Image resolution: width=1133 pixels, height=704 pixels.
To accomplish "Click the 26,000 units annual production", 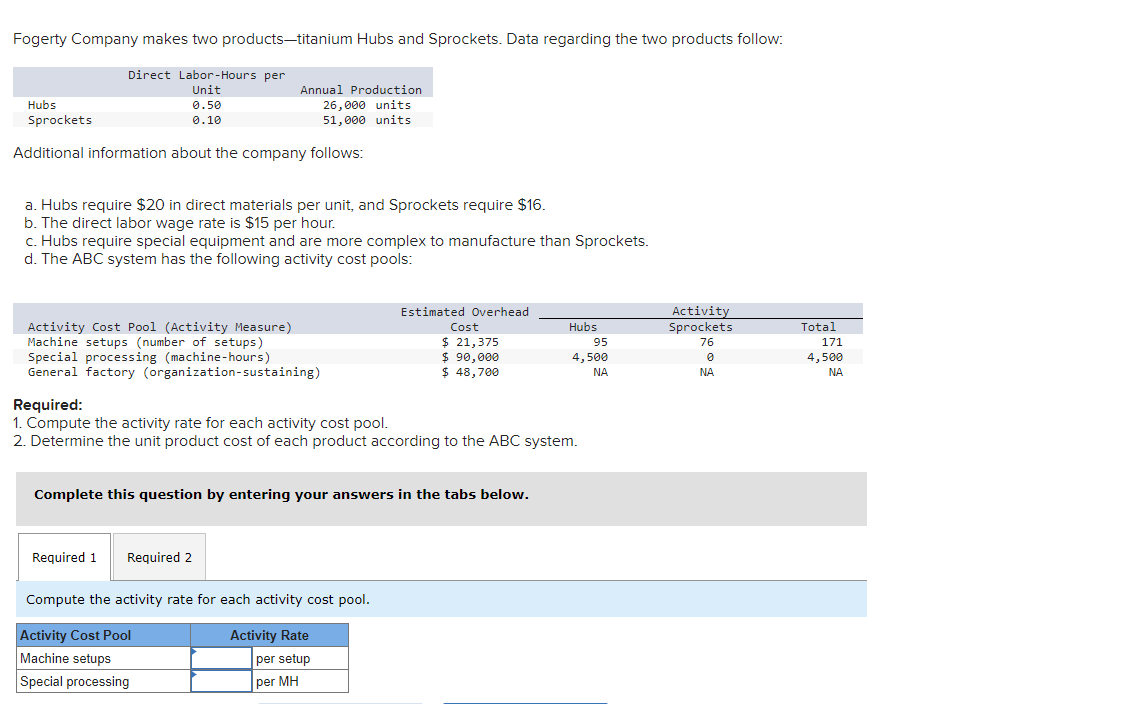I will 366,106.
